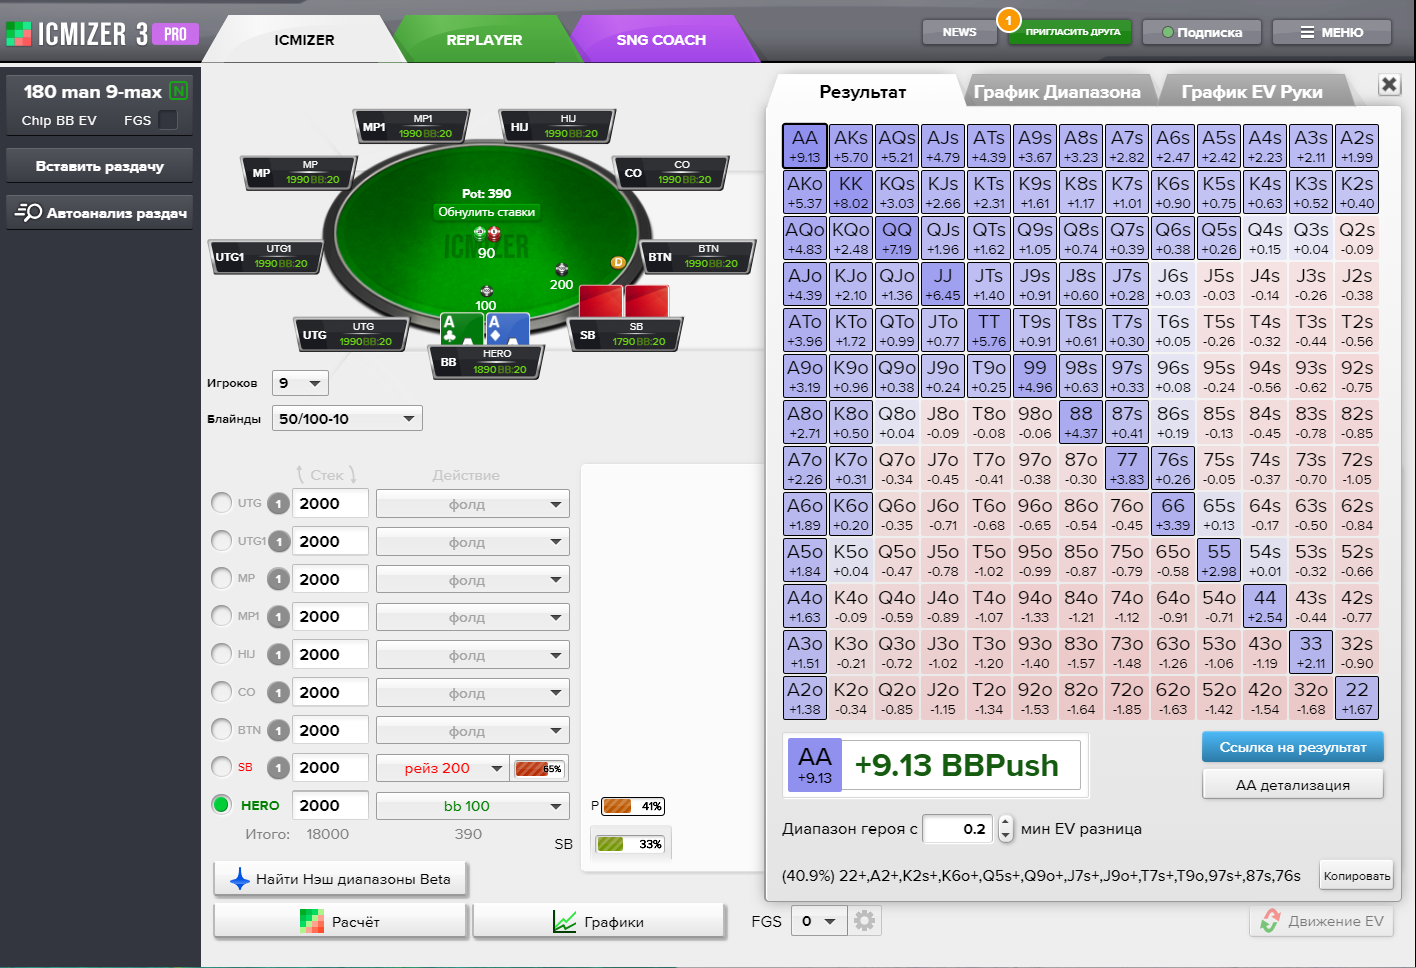Open UTG action dropdown
1416x968 pixels.
[x=473, y=504]
